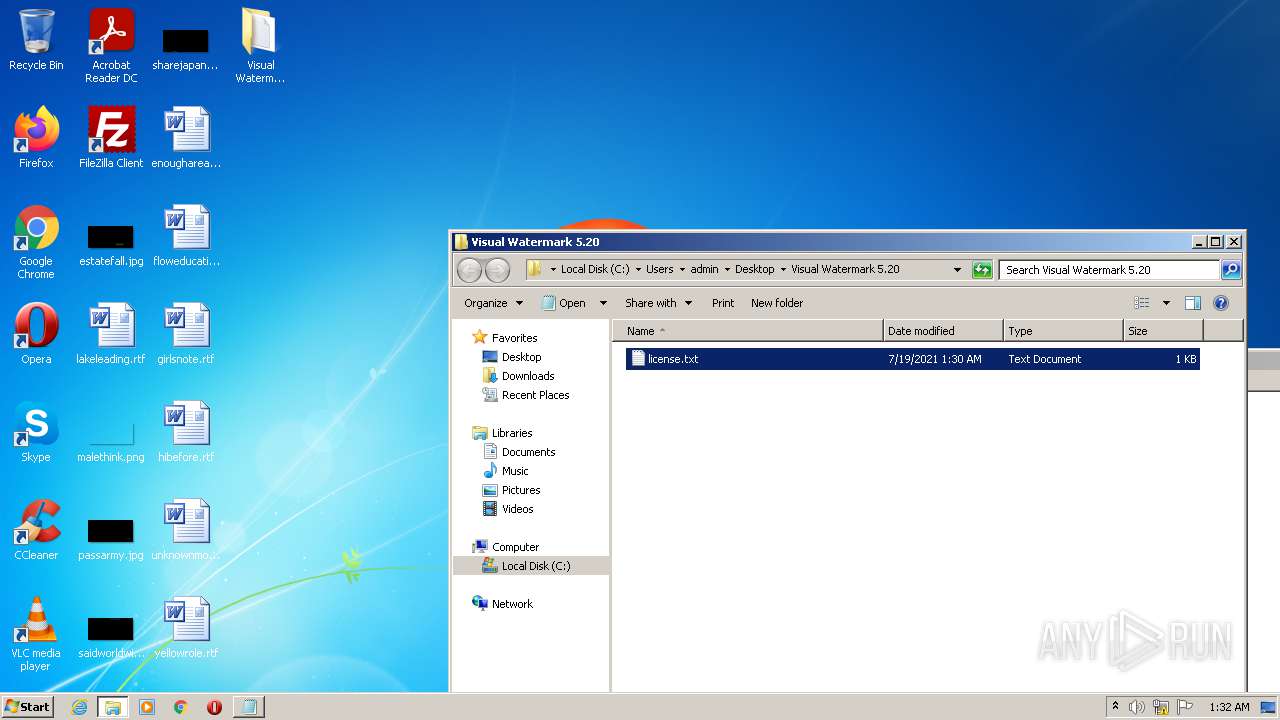Open Downloads in navigation pane

[x=528, y=376]
